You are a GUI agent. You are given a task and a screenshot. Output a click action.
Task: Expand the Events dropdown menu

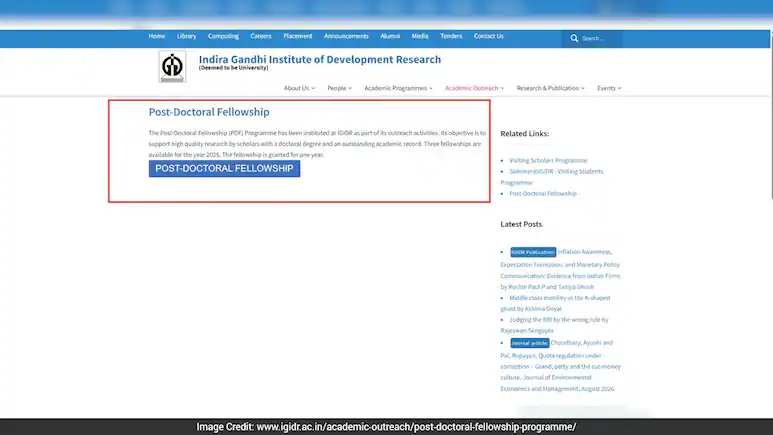609,88
